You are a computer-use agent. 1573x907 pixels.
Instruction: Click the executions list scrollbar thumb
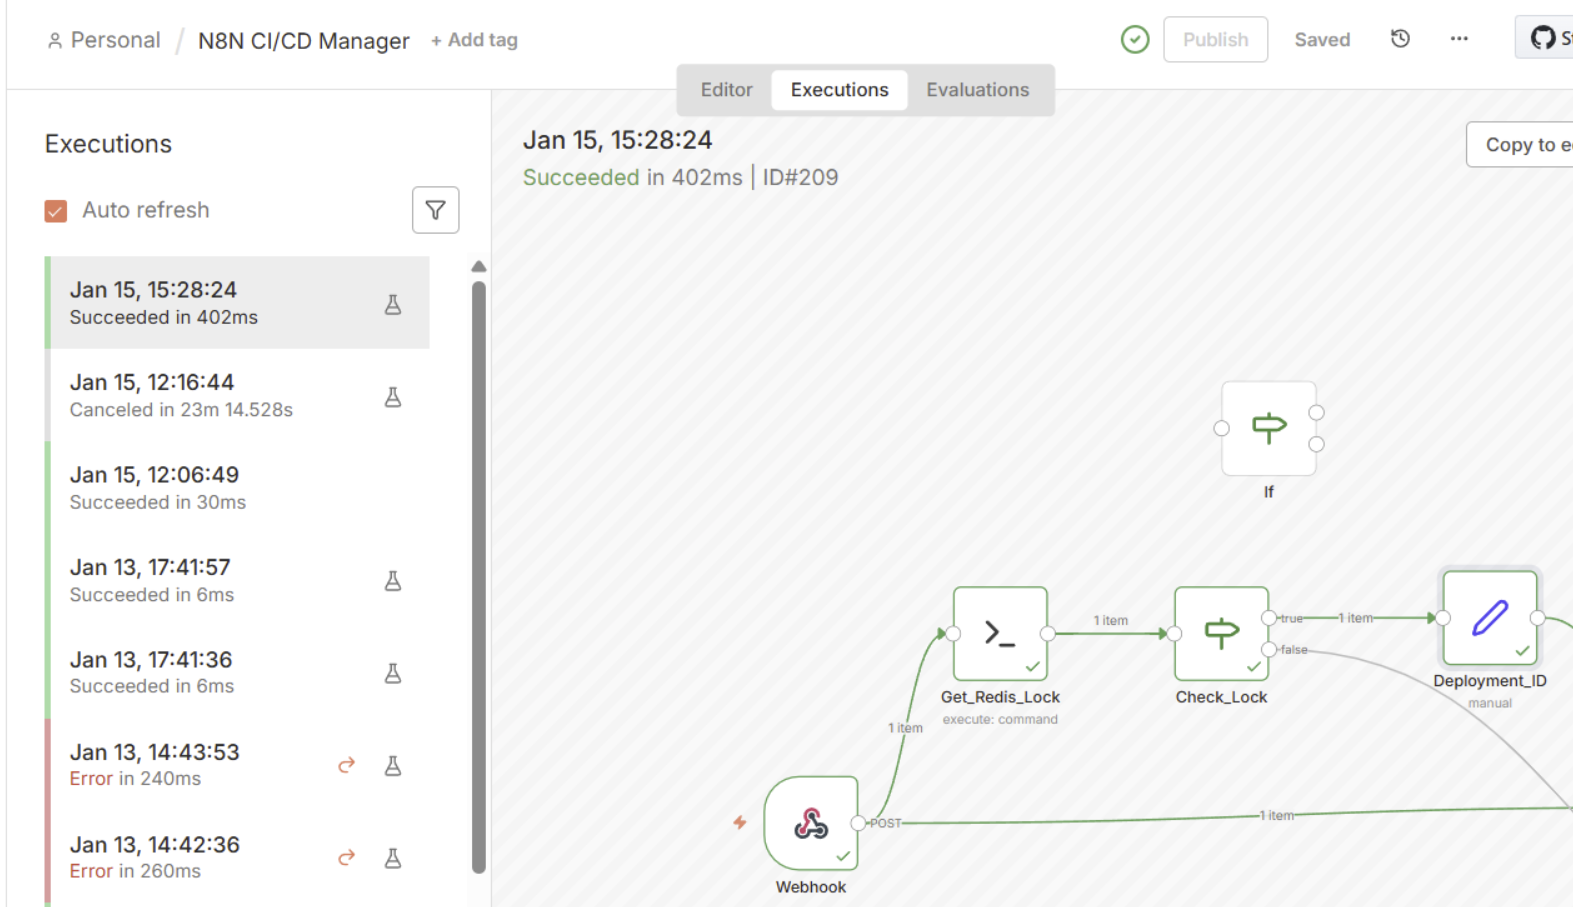click(479, 578)
